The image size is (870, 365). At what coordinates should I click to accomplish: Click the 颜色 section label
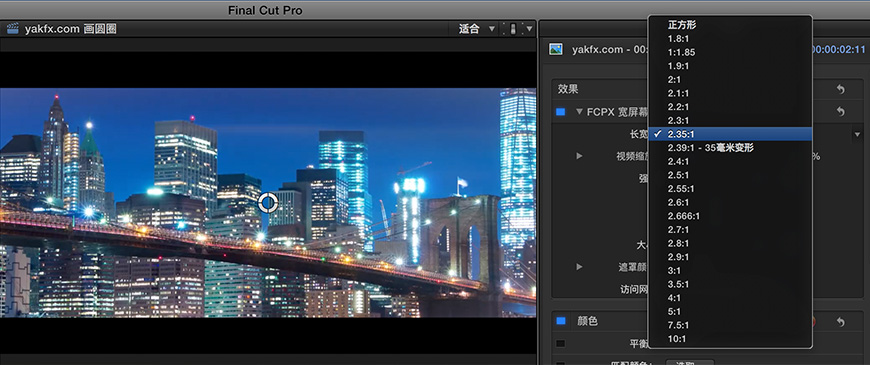[x=588, y=321]
